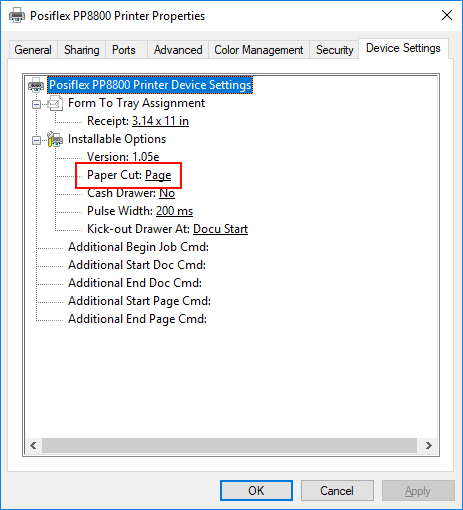This screenshot has width=463, height=510.
Task: Click the OK button
Action: (256, 491)
